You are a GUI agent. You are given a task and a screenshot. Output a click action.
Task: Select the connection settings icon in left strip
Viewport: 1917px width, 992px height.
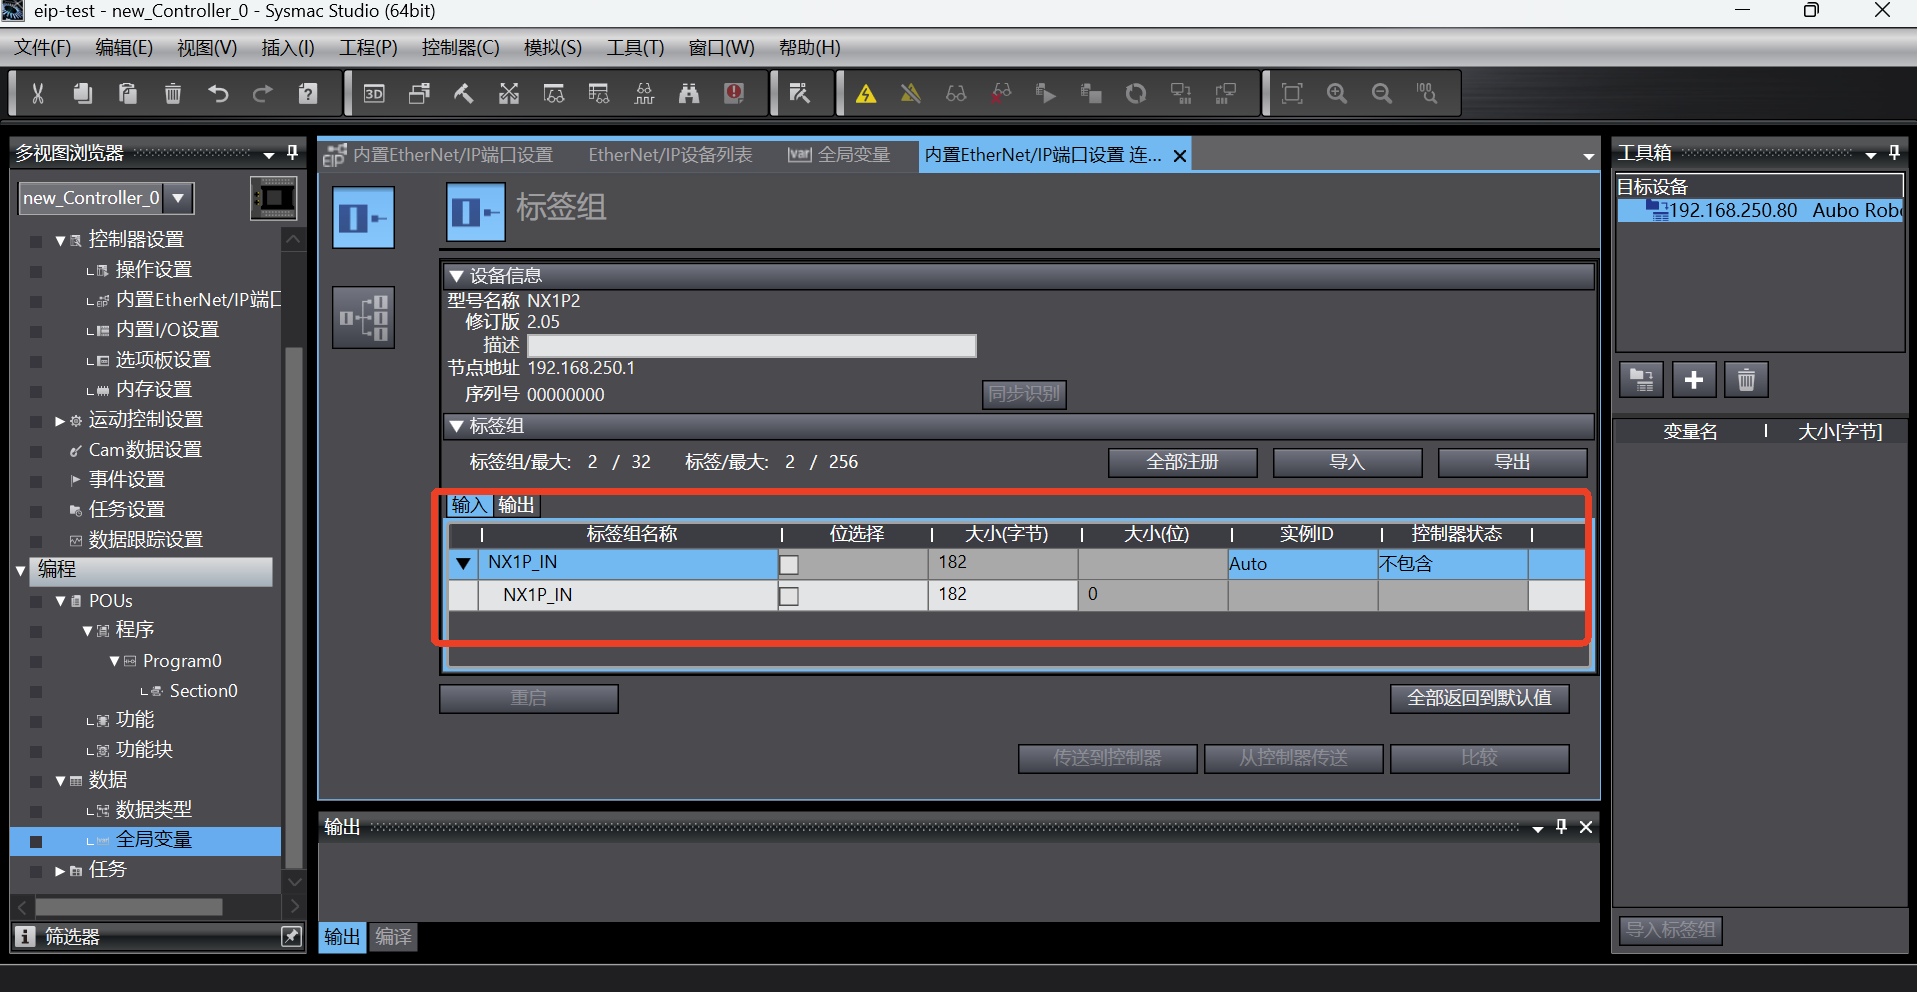click(363, 318)
